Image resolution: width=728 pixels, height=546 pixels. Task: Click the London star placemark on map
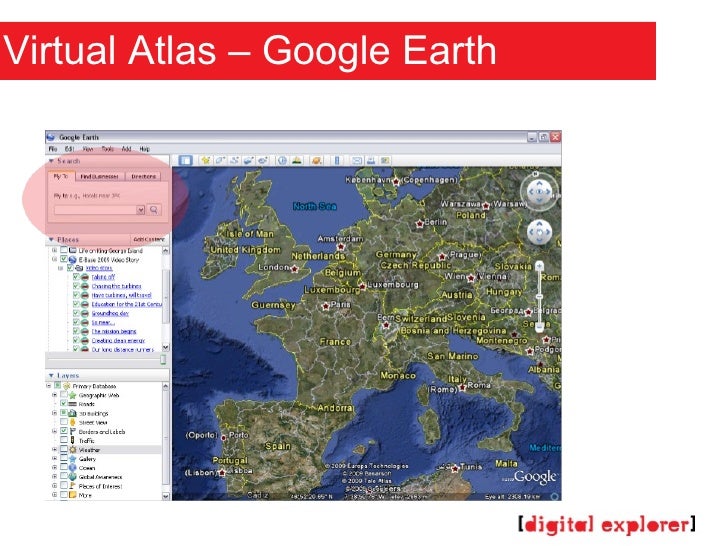294,268
